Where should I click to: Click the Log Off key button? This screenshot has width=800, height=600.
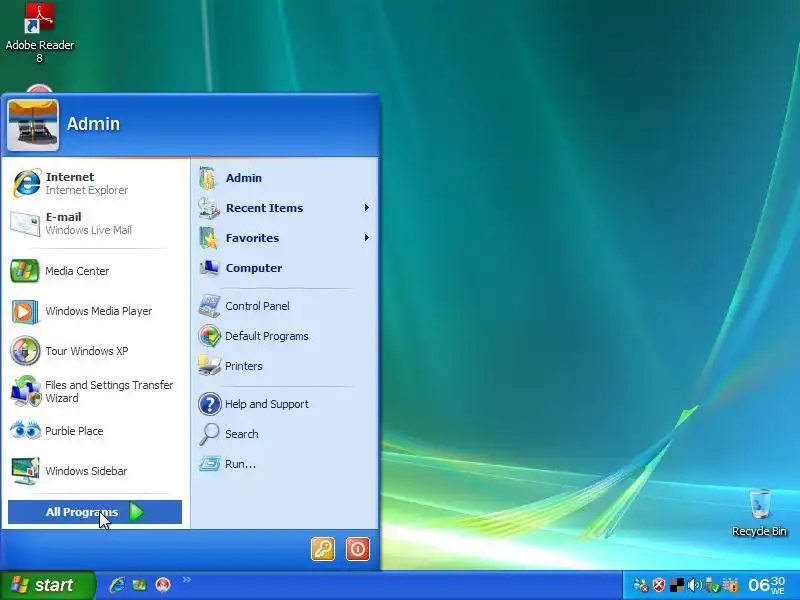click(323, 549)
